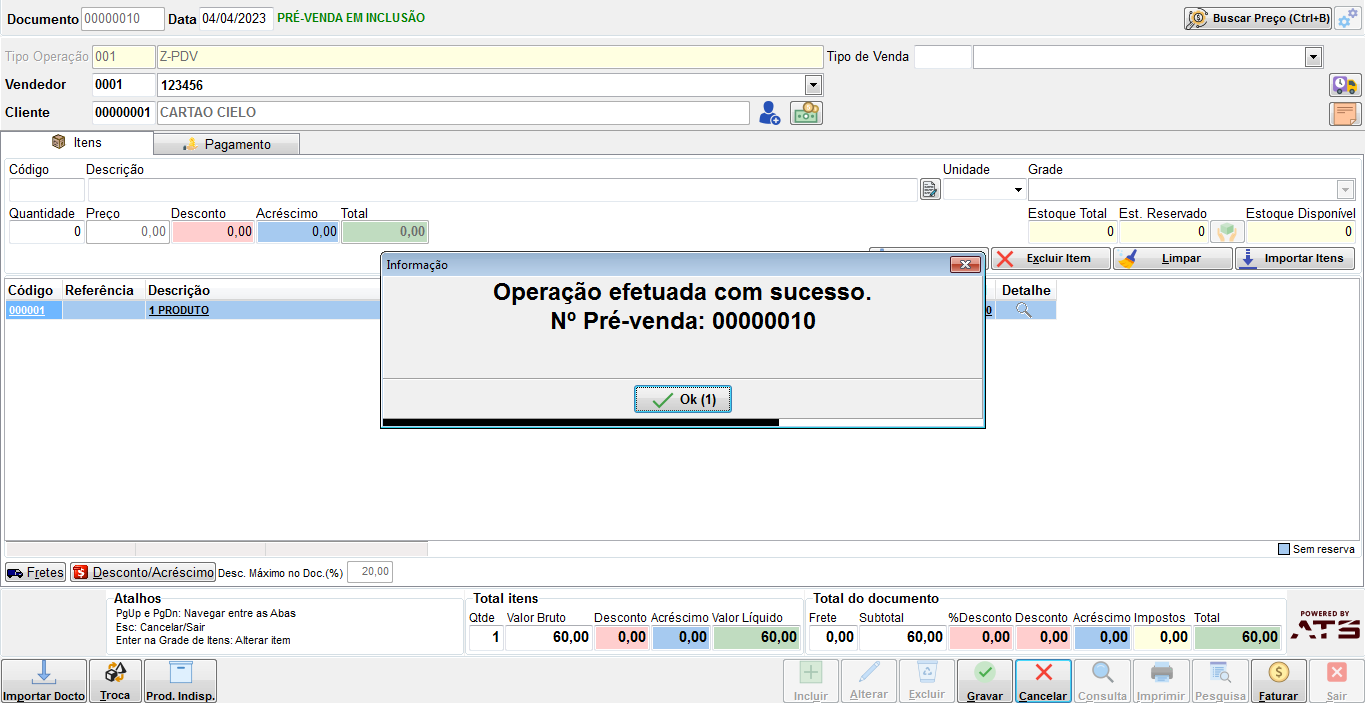Click the %Desconto document field
Viewport: 1365px width, 703px height.
click(x=979, y=637)
